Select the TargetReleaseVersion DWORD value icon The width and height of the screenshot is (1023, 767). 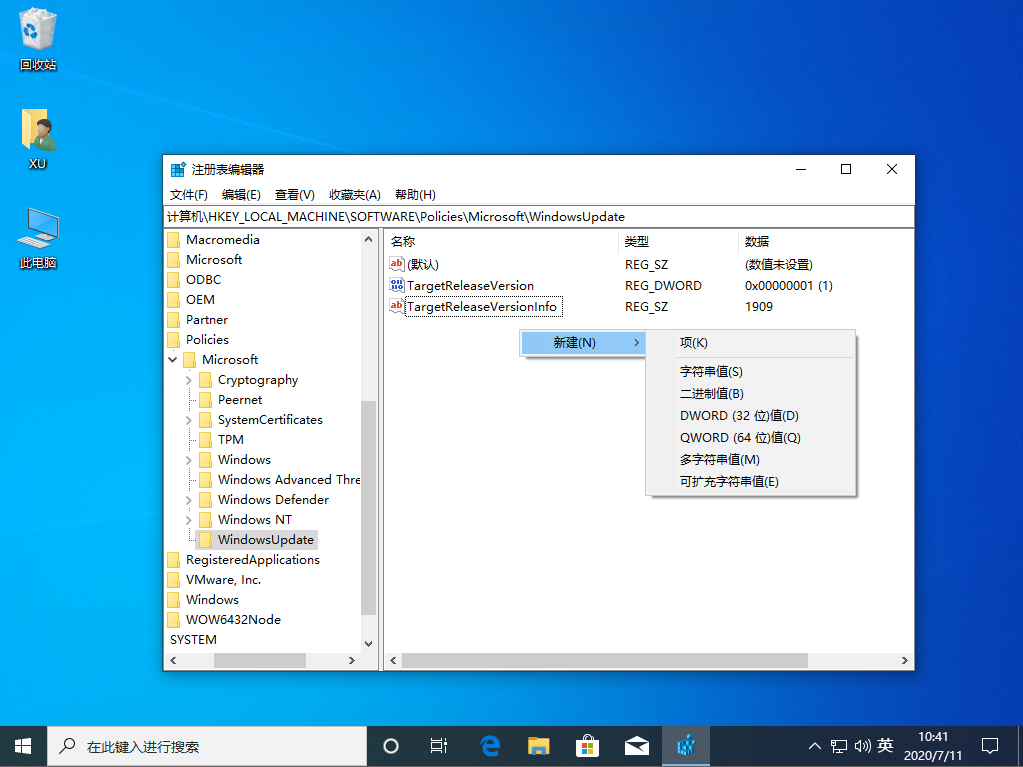(397, 285)
